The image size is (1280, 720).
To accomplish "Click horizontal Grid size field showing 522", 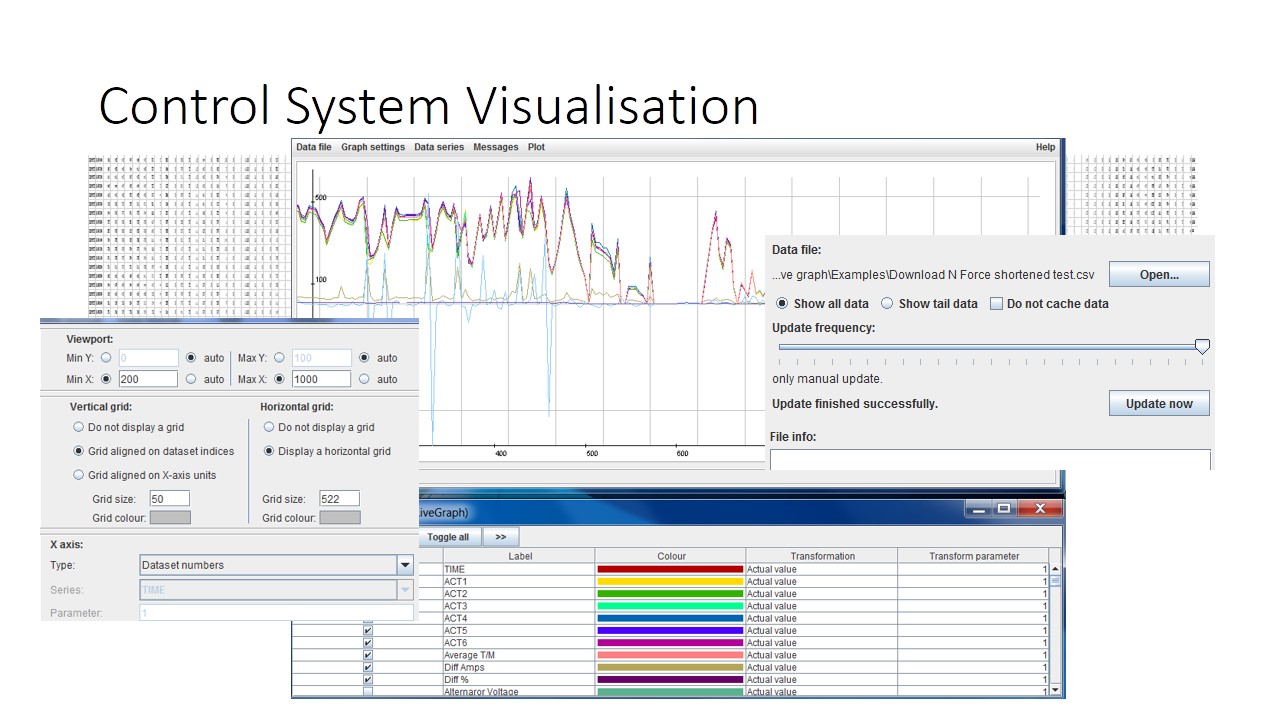I will (339, 498).
